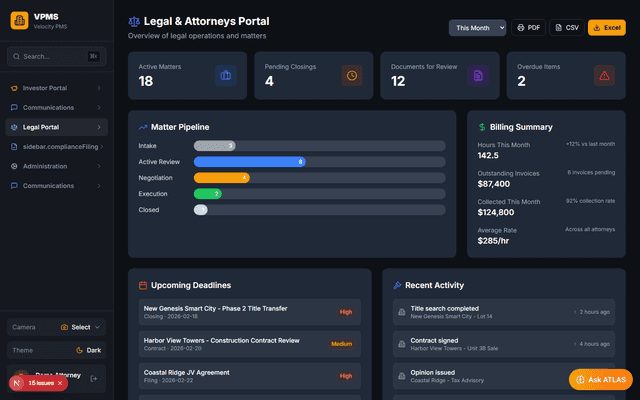Click the warning triangle on Overdue Items card

click(604, 76)
